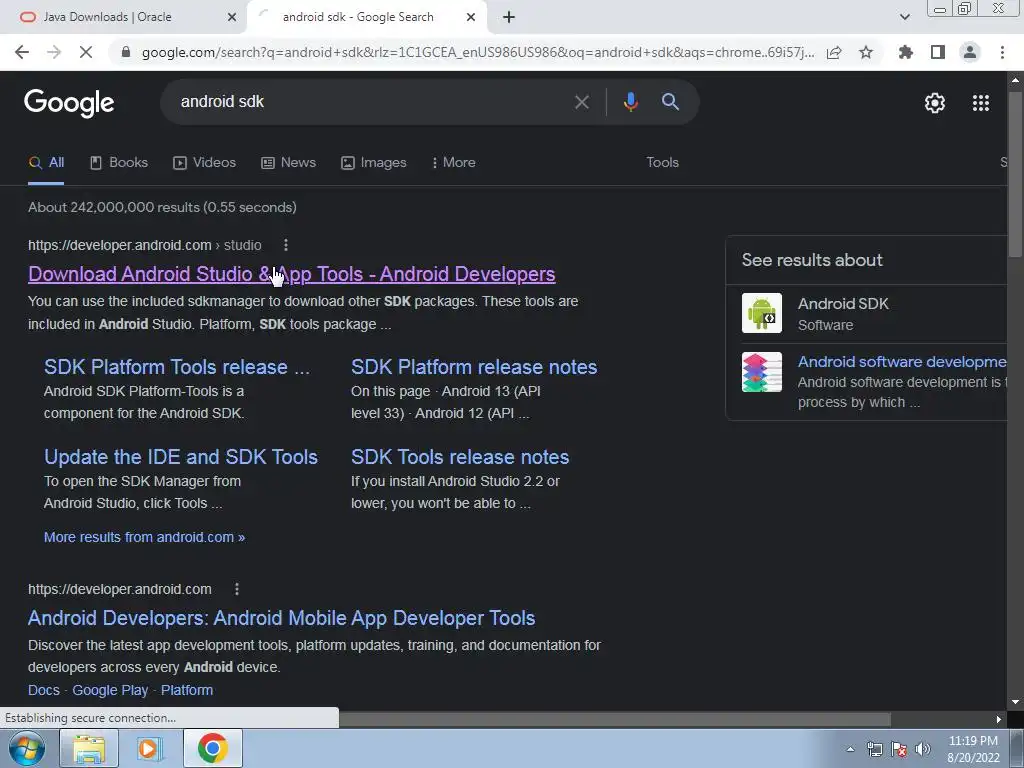Switch to News results tab

(x=288, y=163)
